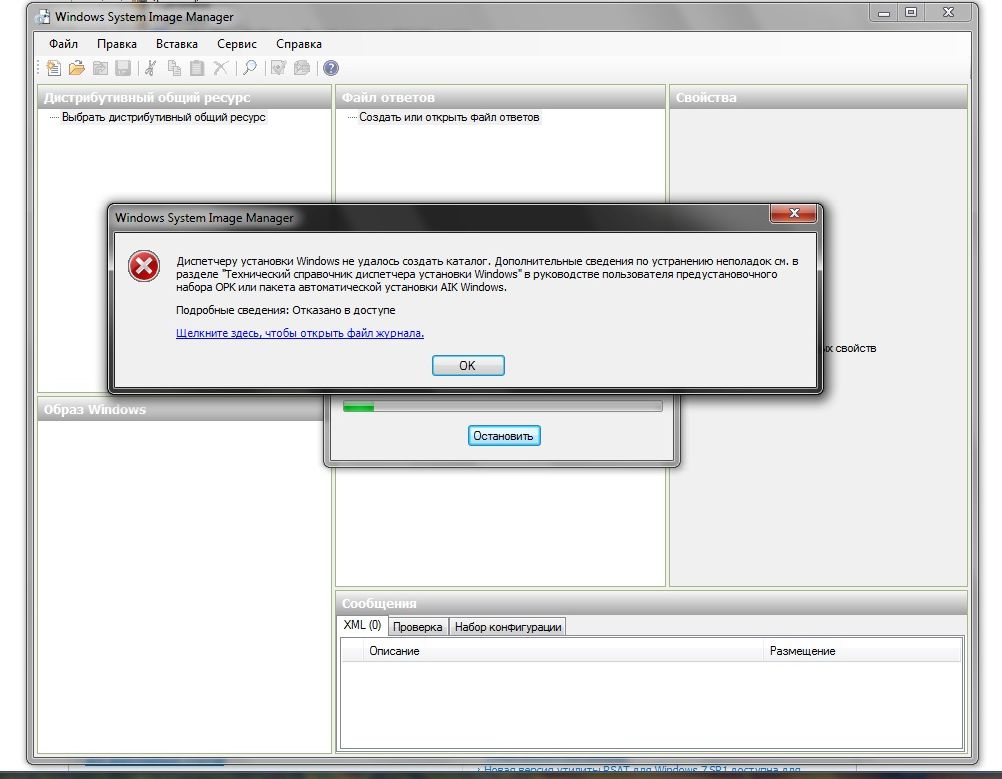
Task: Open the Сервис menu
Action: tap(237, 44)
